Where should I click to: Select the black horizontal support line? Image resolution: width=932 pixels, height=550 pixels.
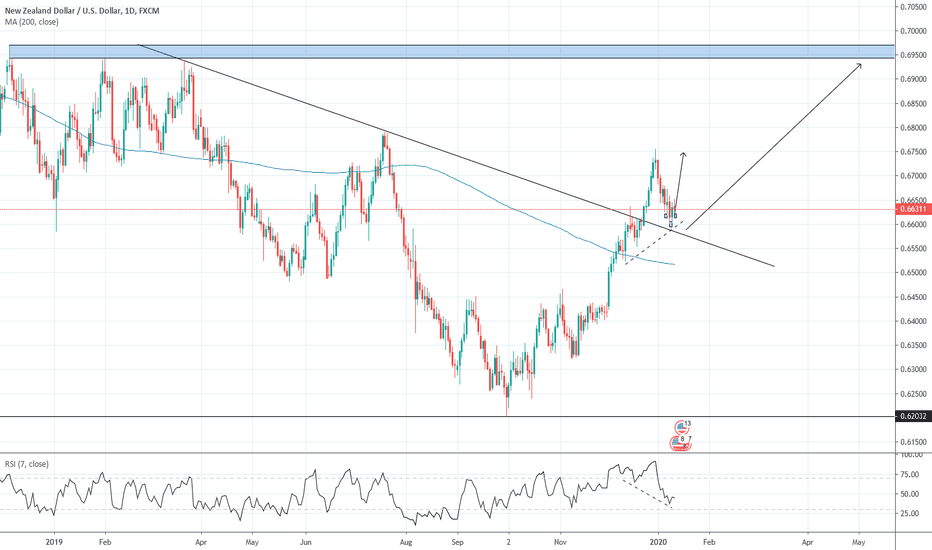[300, 417]
